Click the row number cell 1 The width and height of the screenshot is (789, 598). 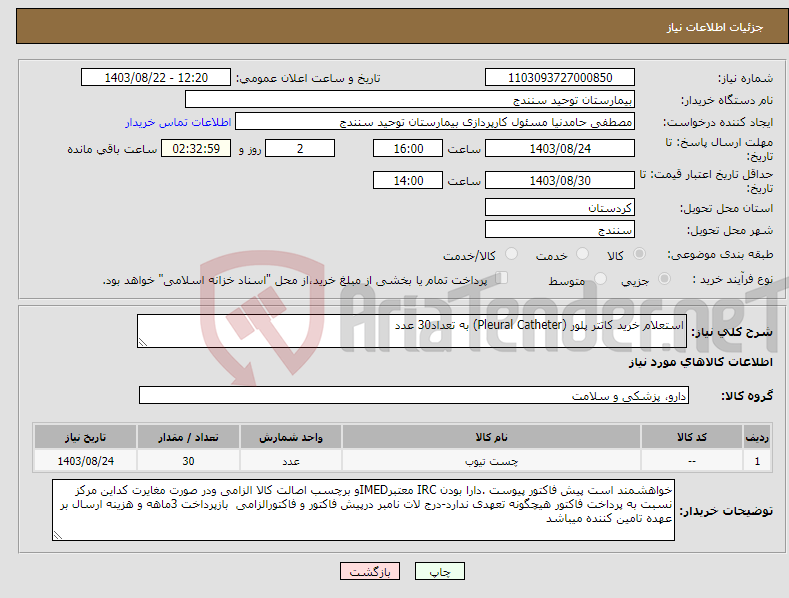coord(757,461)
